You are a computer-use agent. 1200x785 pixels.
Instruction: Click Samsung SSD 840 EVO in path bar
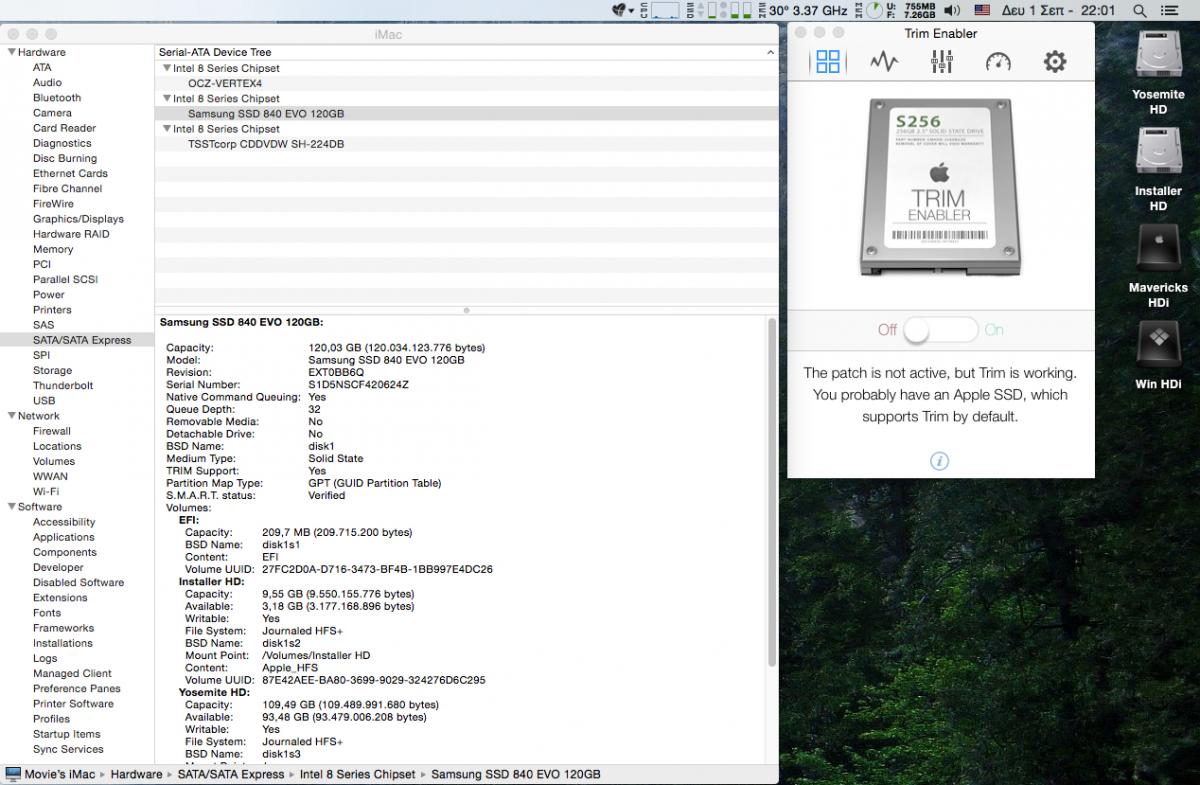click(516, 774)
